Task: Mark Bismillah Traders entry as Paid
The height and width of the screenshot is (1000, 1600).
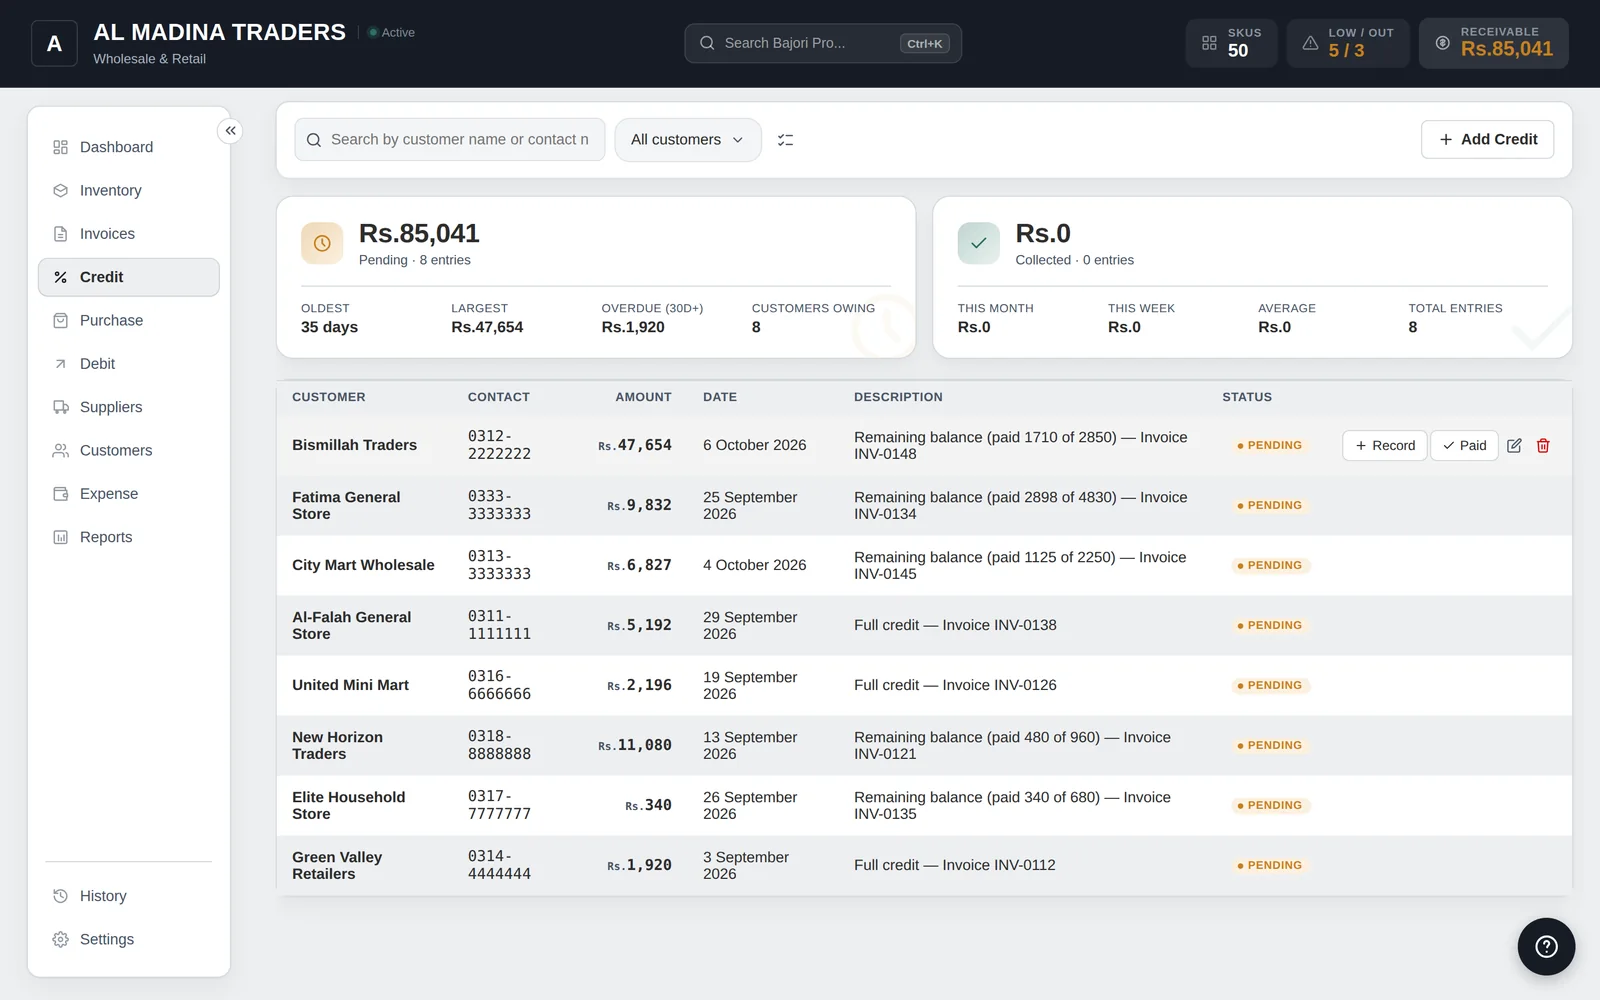Action: pos(1464,446)
